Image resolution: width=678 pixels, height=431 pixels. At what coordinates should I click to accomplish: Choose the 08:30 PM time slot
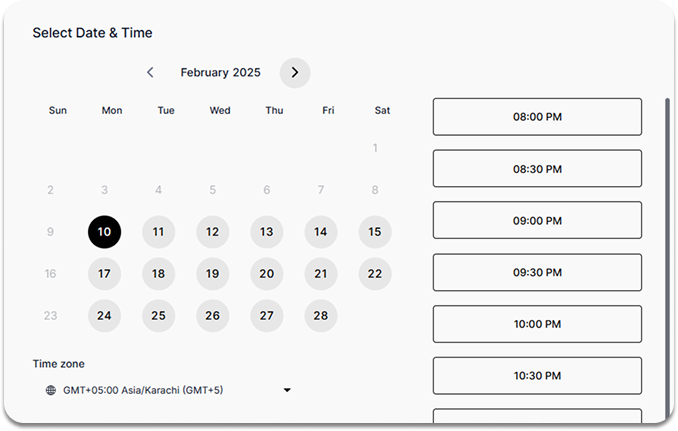tap(537, 169)
